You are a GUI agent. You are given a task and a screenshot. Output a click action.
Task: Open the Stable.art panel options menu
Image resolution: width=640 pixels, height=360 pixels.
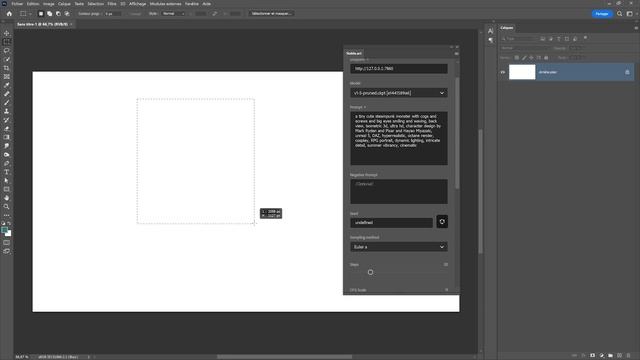[456, 53]
